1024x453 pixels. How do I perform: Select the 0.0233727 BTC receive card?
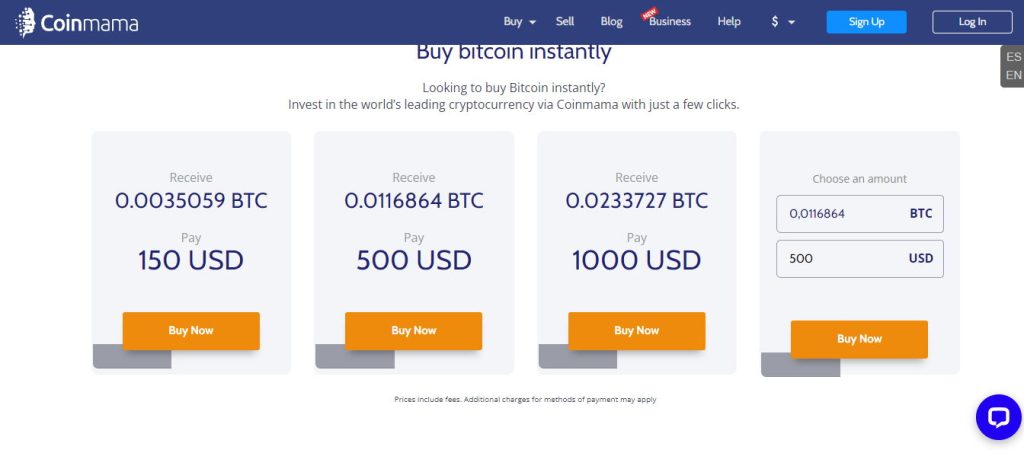point(636,253)
